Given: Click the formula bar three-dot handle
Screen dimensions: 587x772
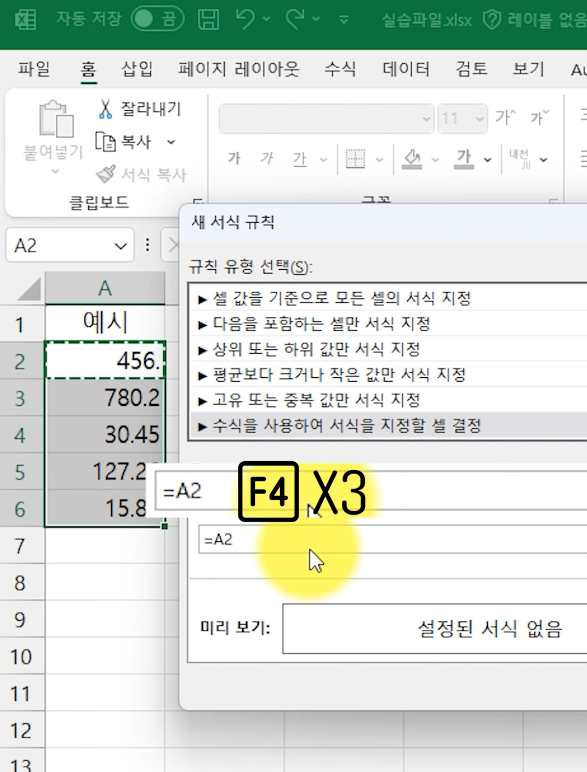Looking at the screenshot, I should click(x=147, y=245).
